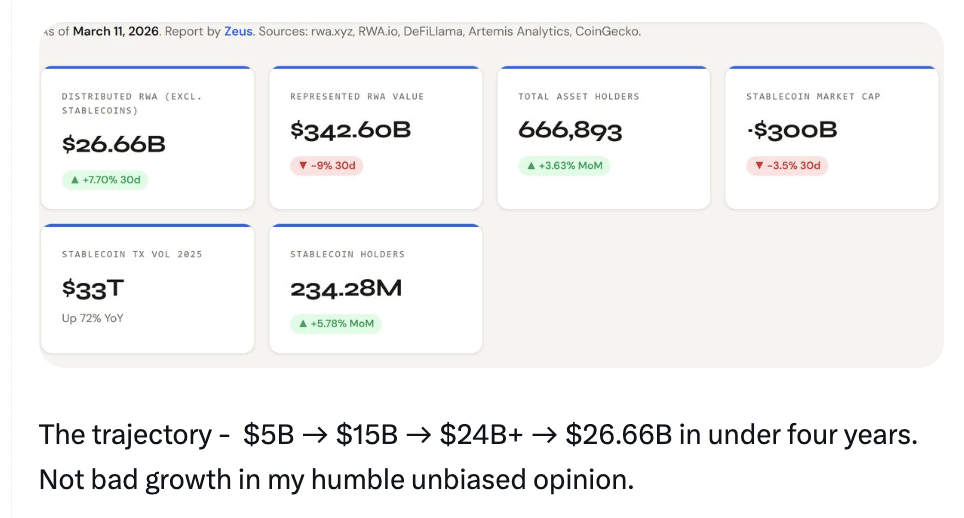Click the 666,893 holders figure
The width and height of the screenshot is (964, 518).
tap(570, 130)
